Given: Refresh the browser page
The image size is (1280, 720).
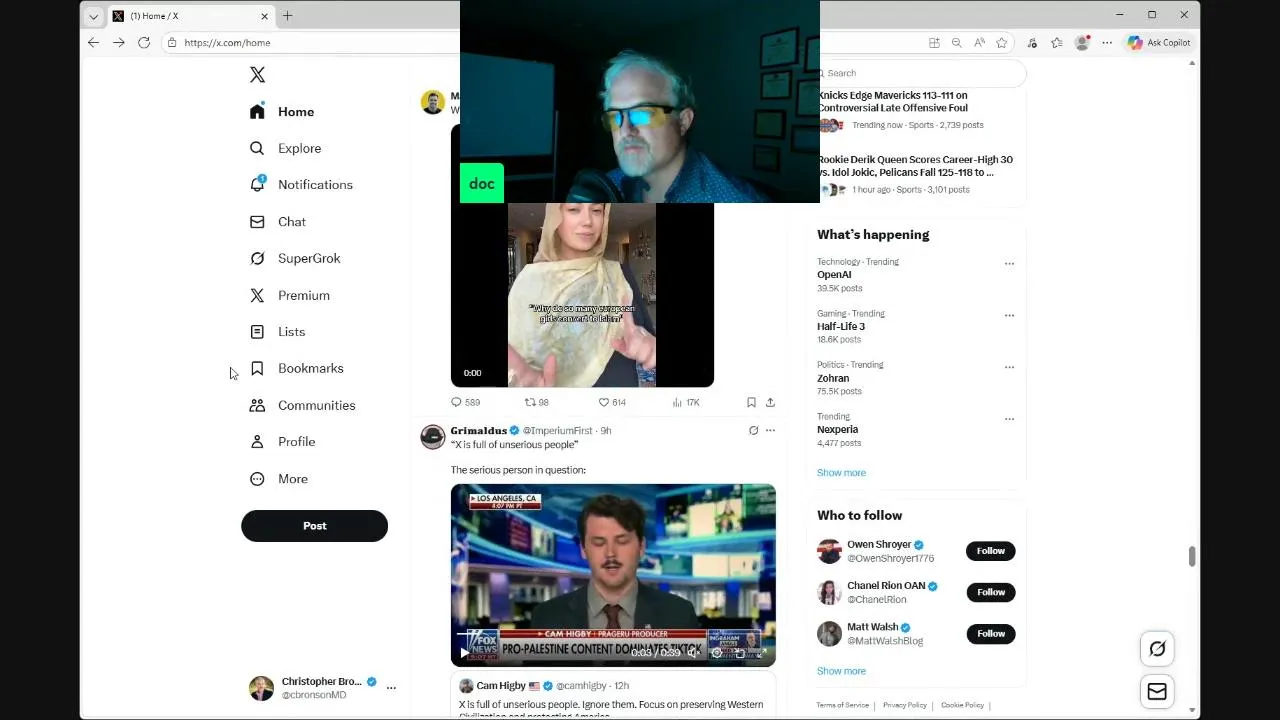Looking at the screenshot, I should (144, 43).
